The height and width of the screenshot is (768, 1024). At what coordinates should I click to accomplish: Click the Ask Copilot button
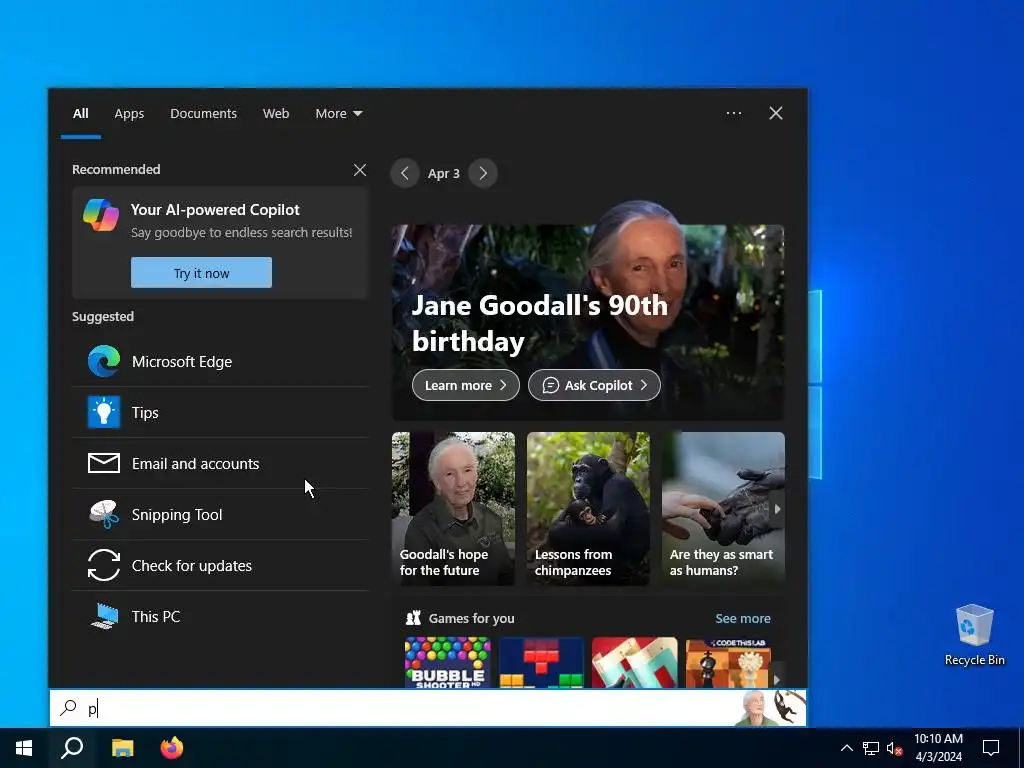tap(594, 385)
